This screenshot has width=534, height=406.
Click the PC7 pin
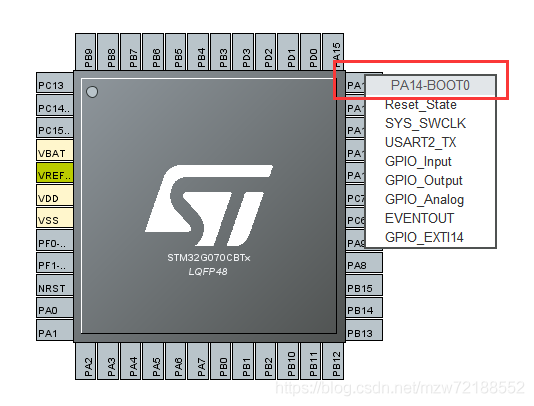(x=355, y=195)
